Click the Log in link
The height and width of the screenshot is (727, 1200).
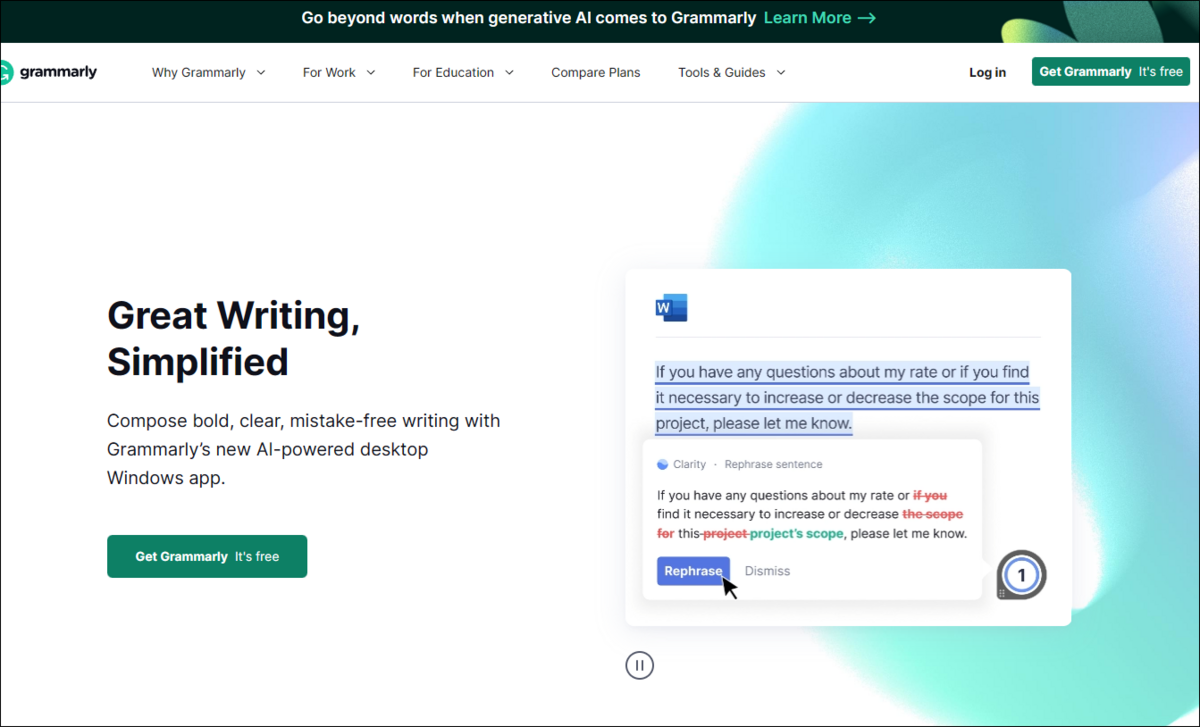(987, 72)
